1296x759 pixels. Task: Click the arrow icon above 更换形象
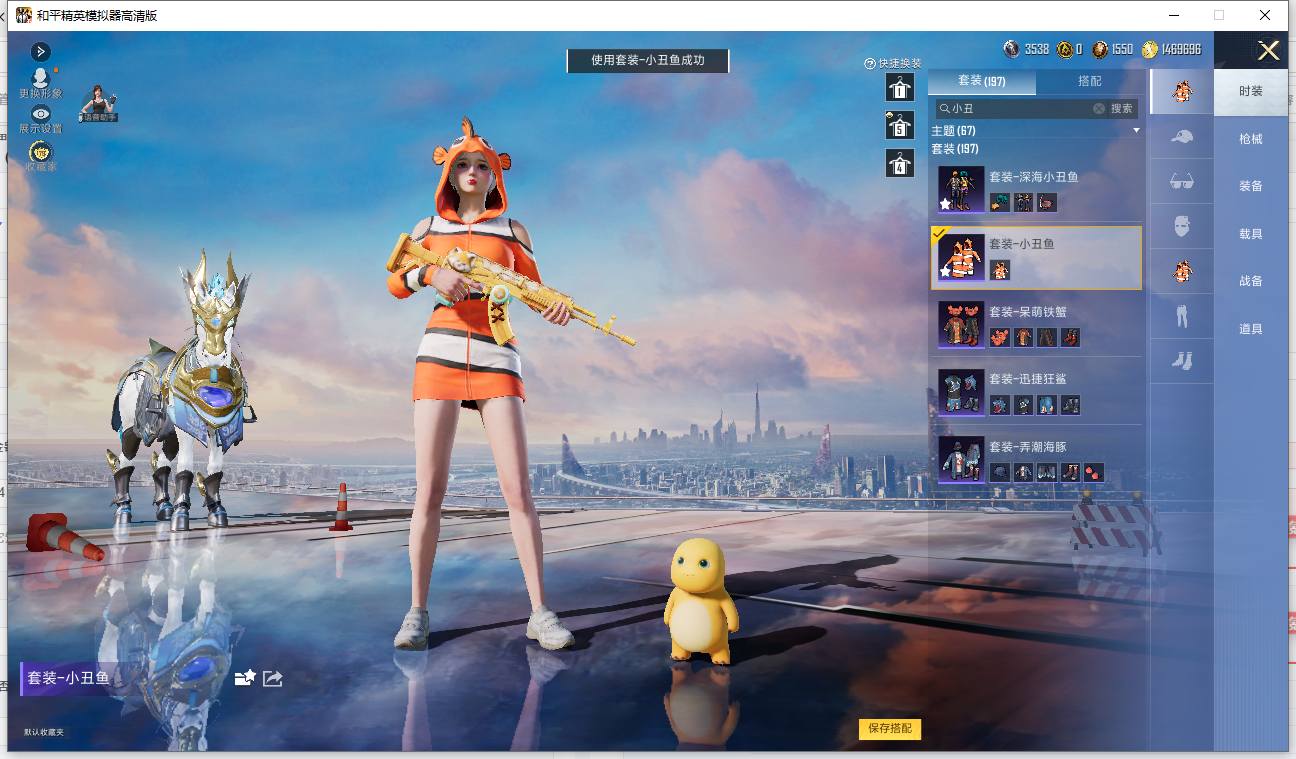[x=40, y=51]
